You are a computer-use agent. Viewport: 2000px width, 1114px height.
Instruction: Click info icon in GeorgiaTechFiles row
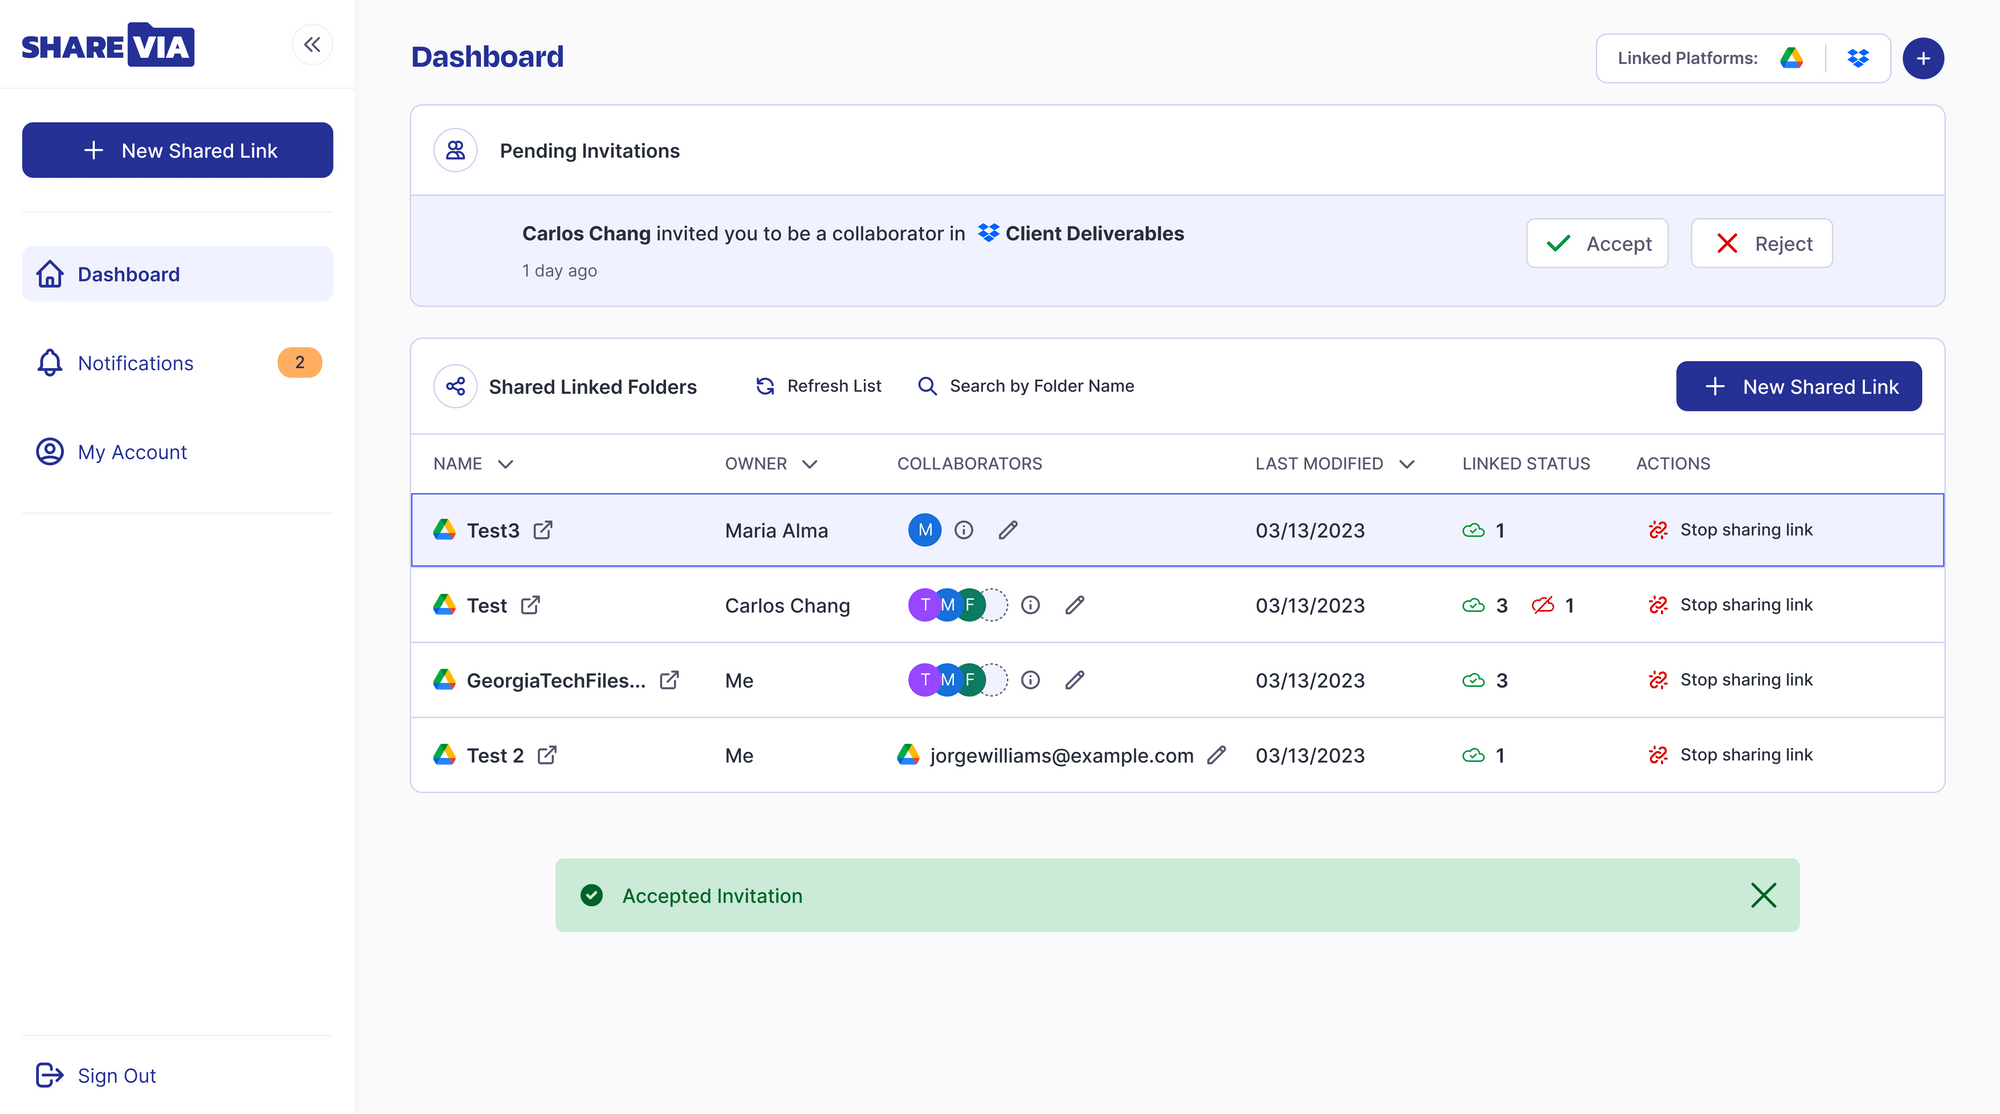pos(1031,680)
